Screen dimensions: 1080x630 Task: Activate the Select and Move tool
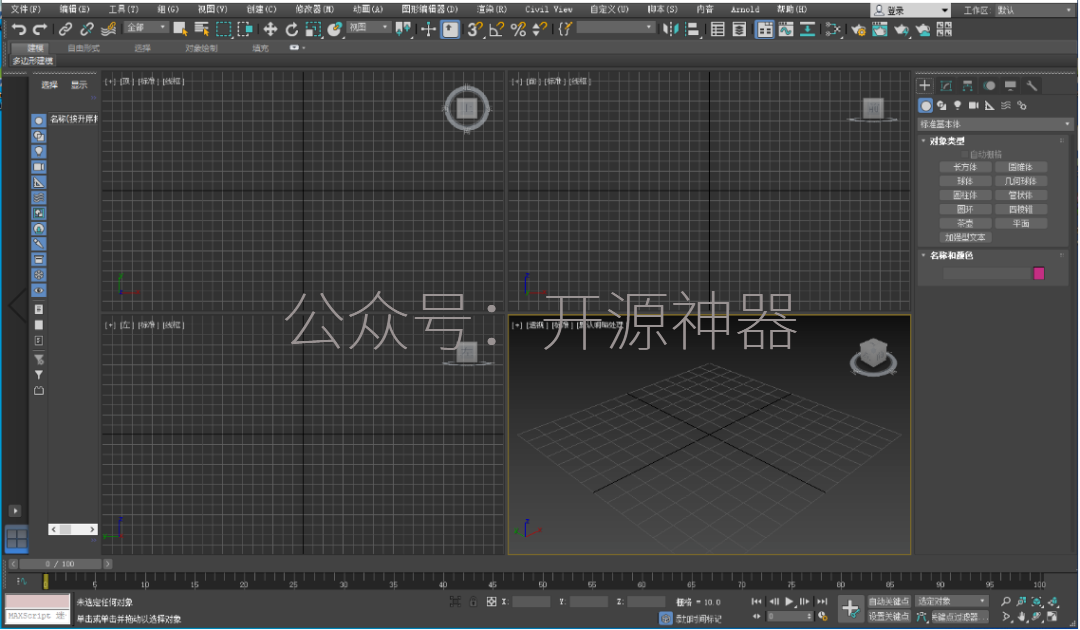pos(270,29)
